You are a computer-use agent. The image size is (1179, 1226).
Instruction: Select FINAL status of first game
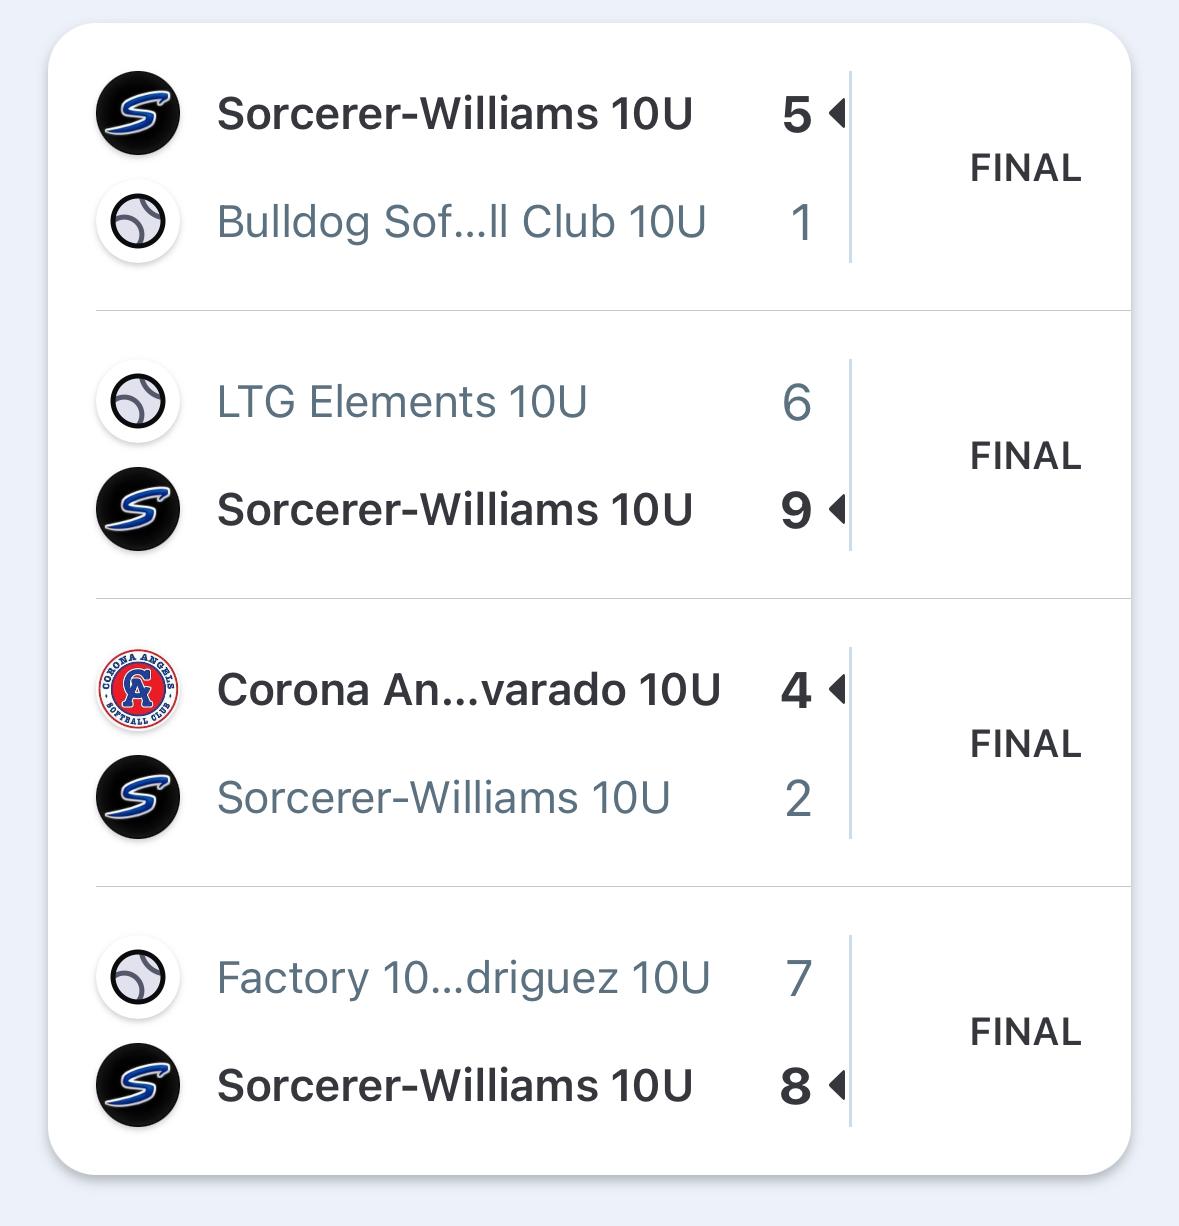1026,168
